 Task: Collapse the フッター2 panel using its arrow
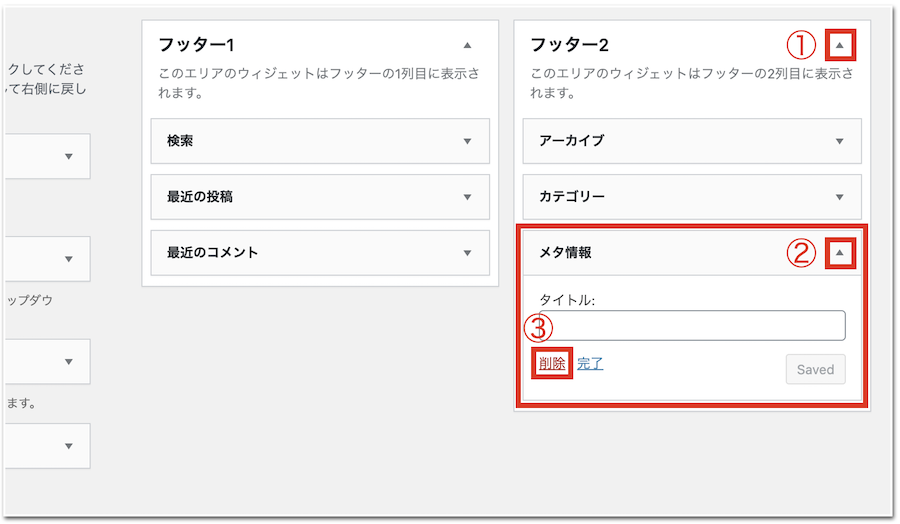point(840,45)
